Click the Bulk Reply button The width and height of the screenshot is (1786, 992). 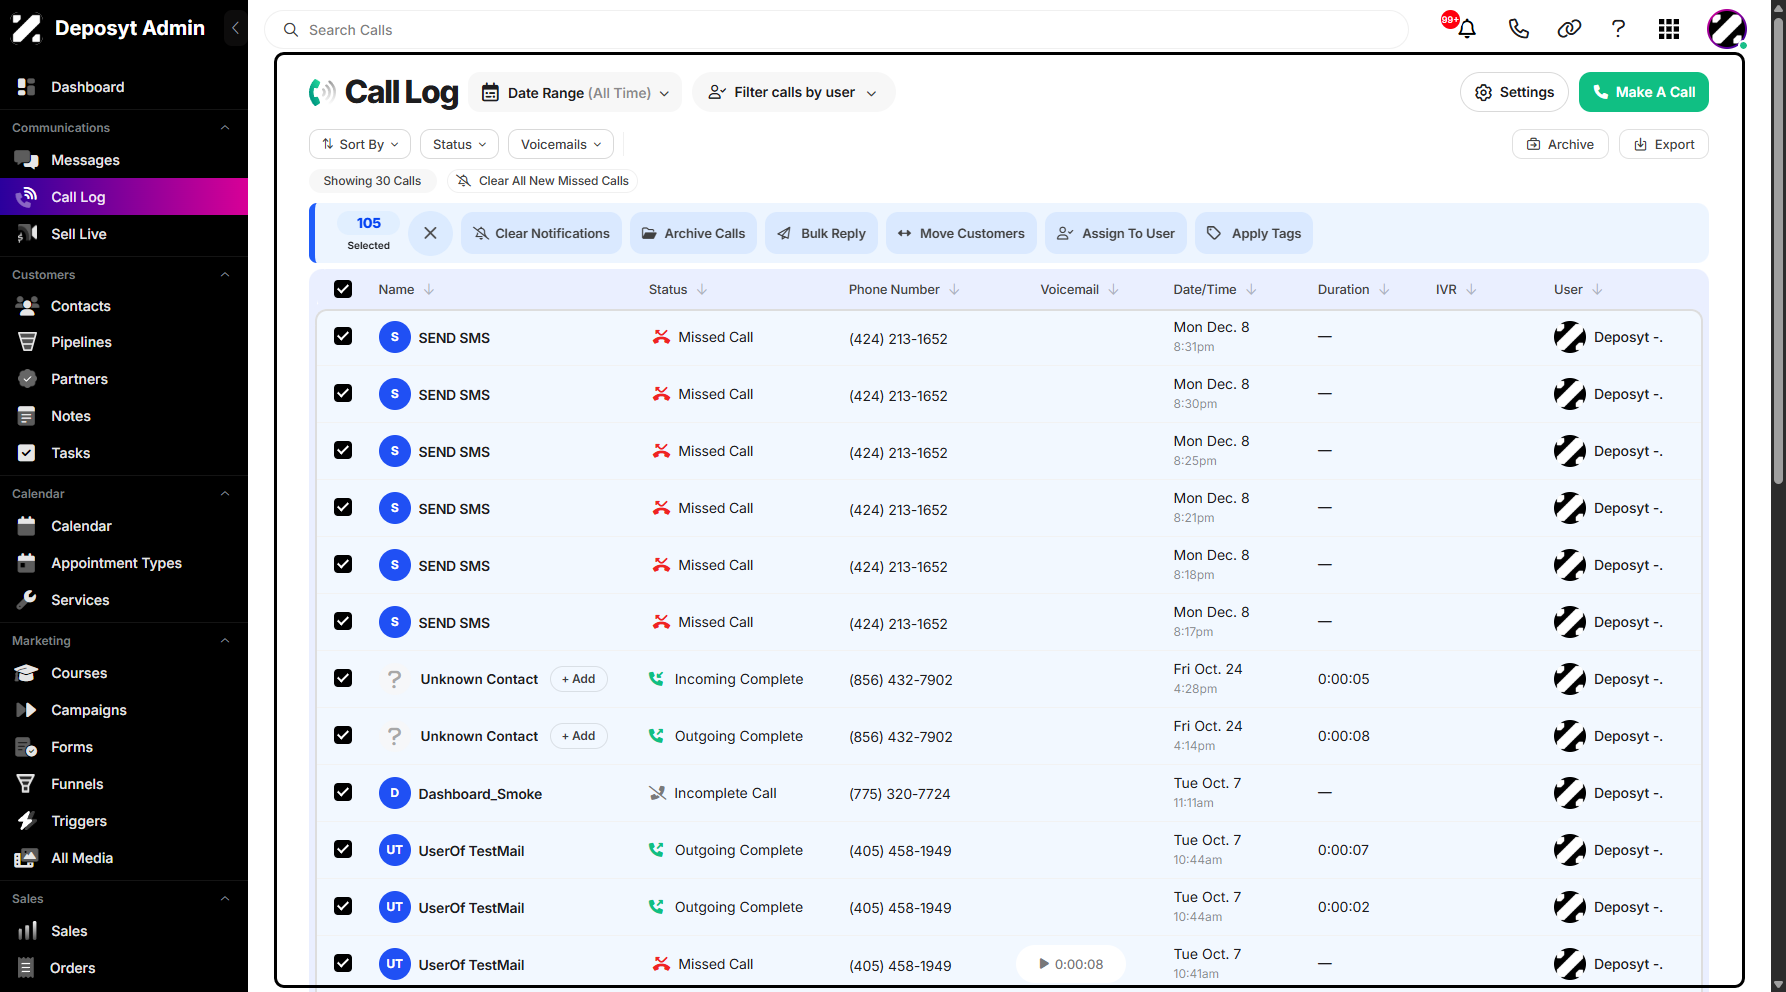coord(822,233)
